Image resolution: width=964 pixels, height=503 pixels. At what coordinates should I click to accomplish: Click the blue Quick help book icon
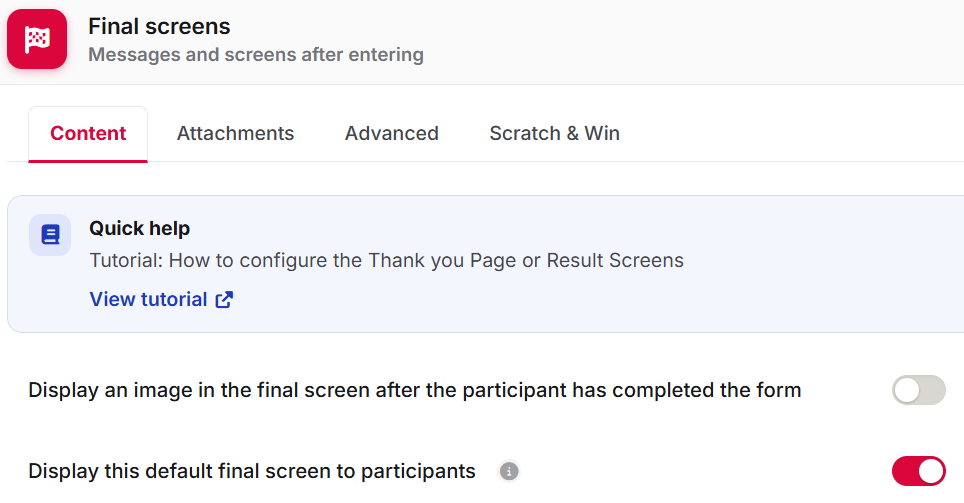(50, 235)
